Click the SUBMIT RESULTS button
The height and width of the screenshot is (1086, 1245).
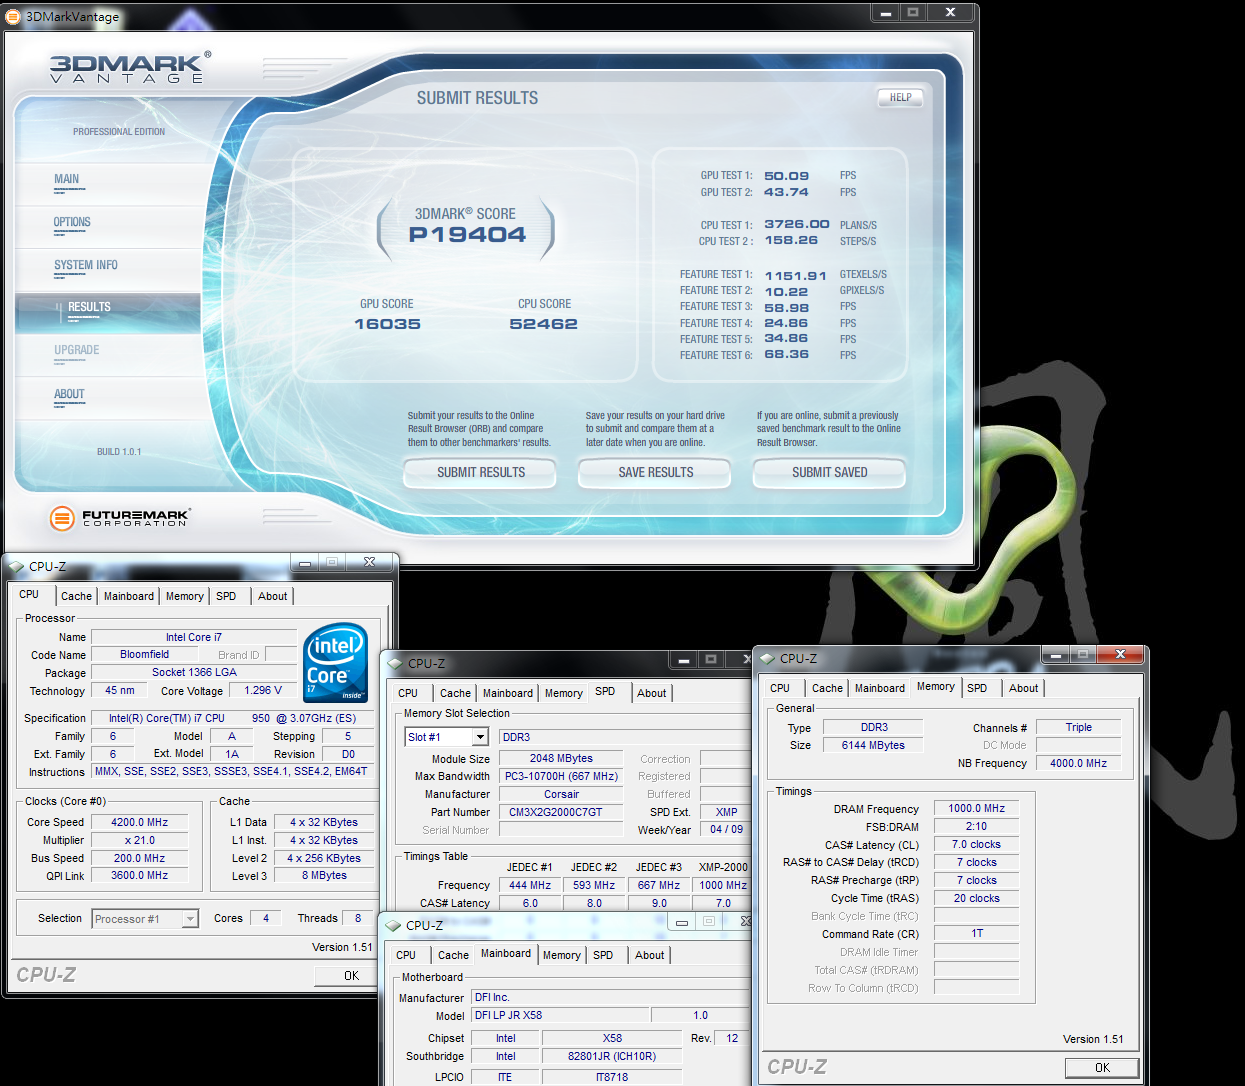coord(480,473)
